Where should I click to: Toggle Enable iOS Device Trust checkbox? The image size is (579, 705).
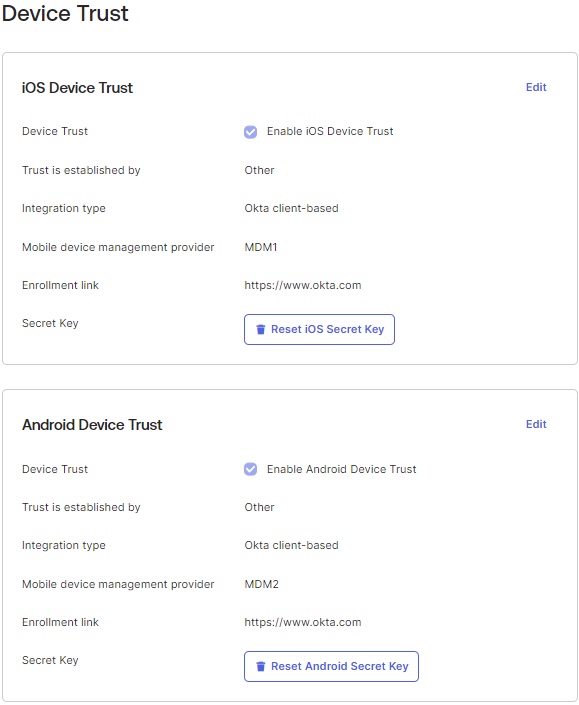250,132
